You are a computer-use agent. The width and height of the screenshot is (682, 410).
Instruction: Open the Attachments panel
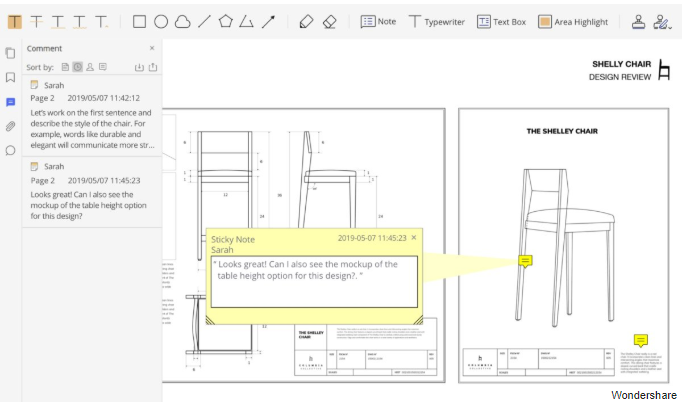pos(10,127)
